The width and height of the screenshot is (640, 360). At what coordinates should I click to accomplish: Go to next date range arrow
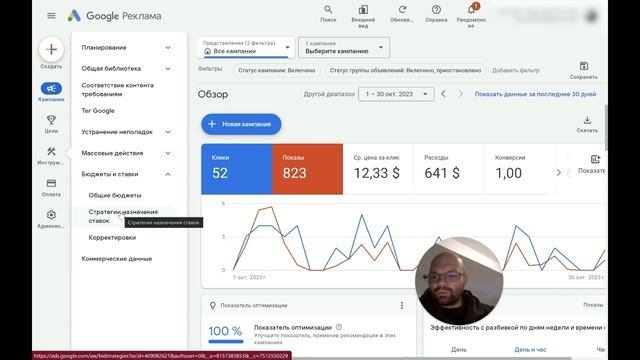pyautogui.click(x=460, y=94)
